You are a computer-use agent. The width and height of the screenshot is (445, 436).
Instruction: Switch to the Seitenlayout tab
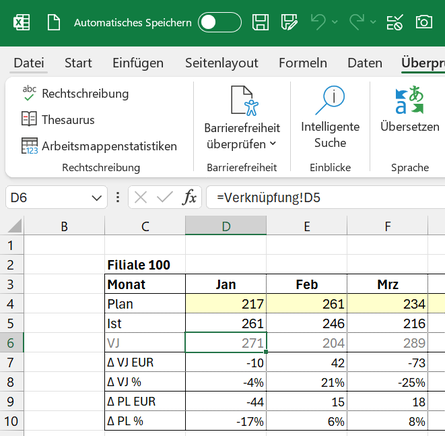(x=222, y=63)
